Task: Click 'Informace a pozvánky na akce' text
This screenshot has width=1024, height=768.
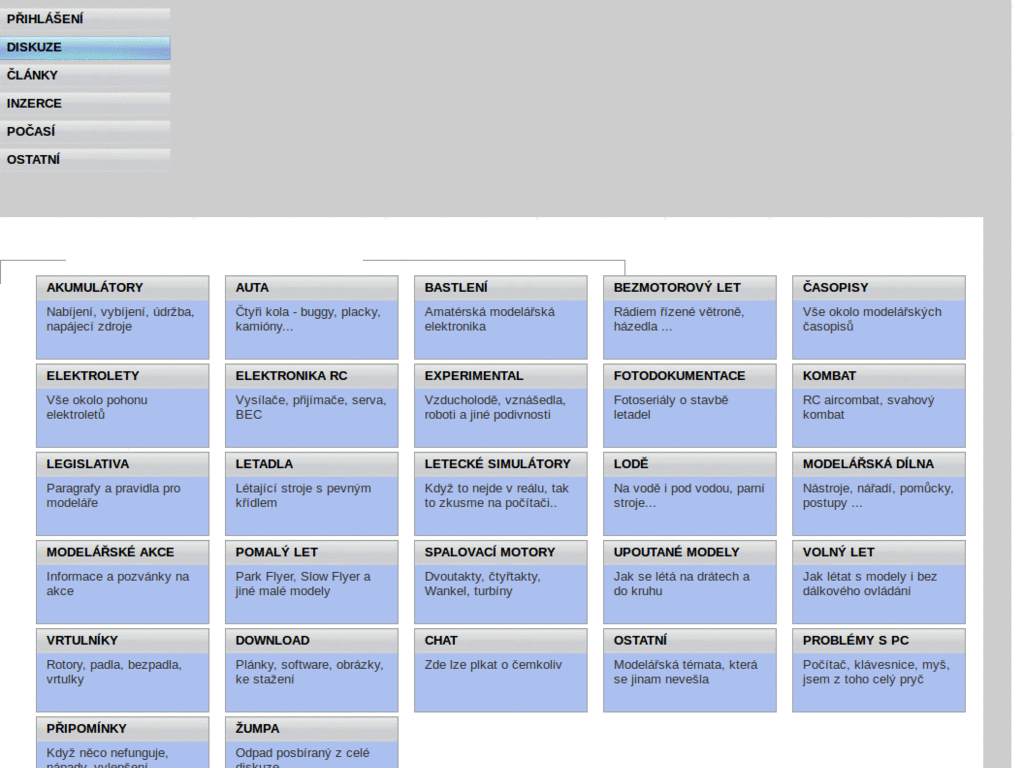Action: click(118, 583)
